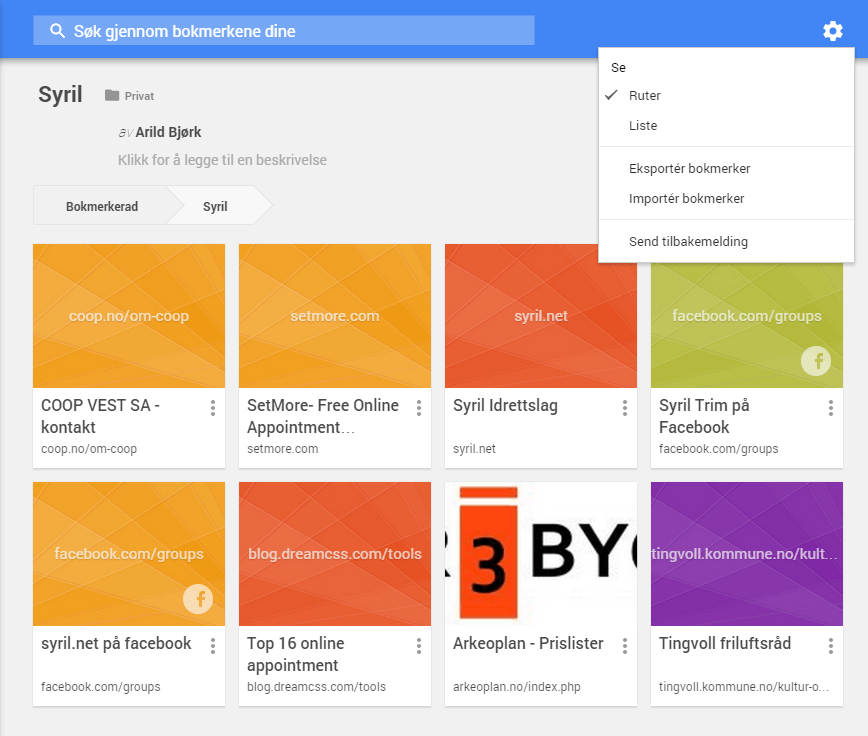Switch to Liste view
Screen dimensions: 868x736
(643, 126)
